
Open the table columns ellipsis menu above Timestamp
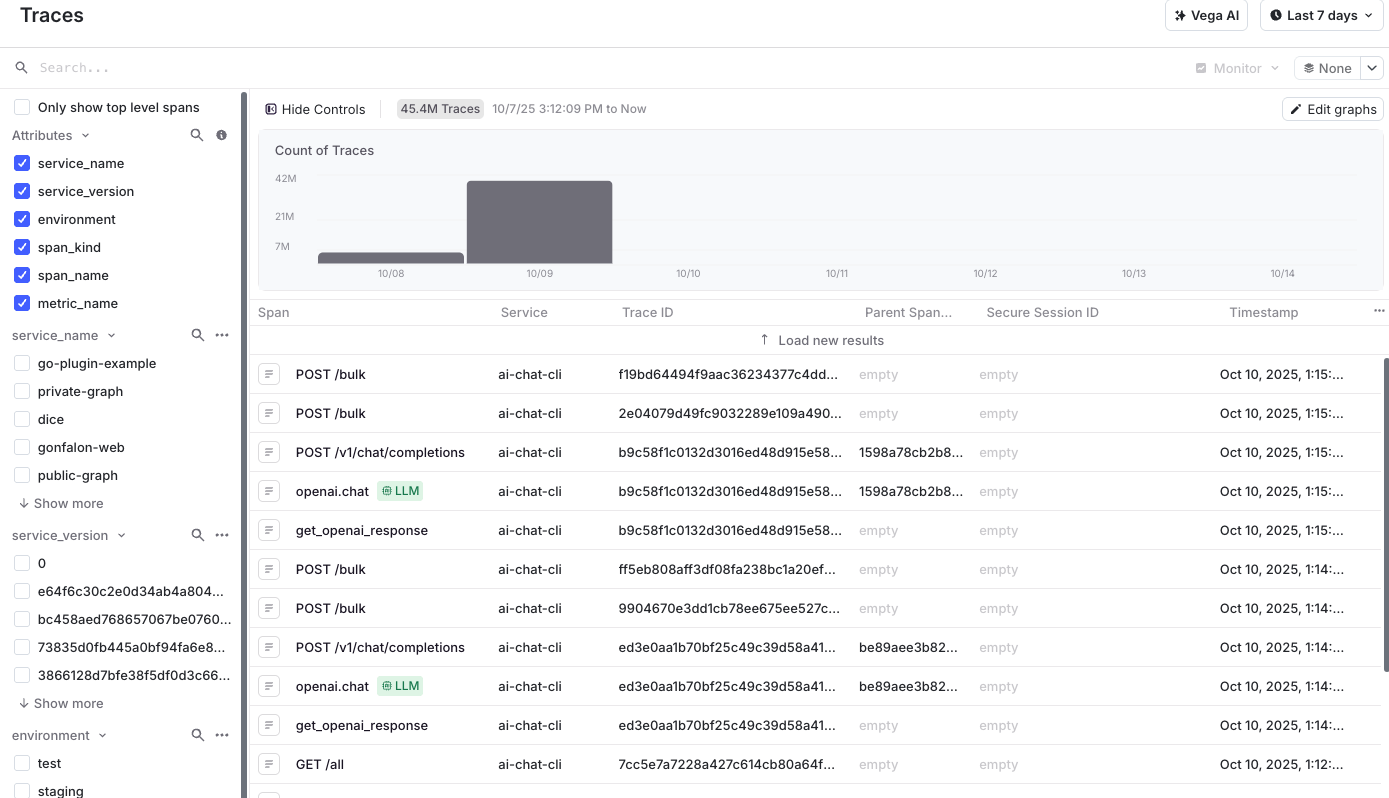[x=1379, y=311]
